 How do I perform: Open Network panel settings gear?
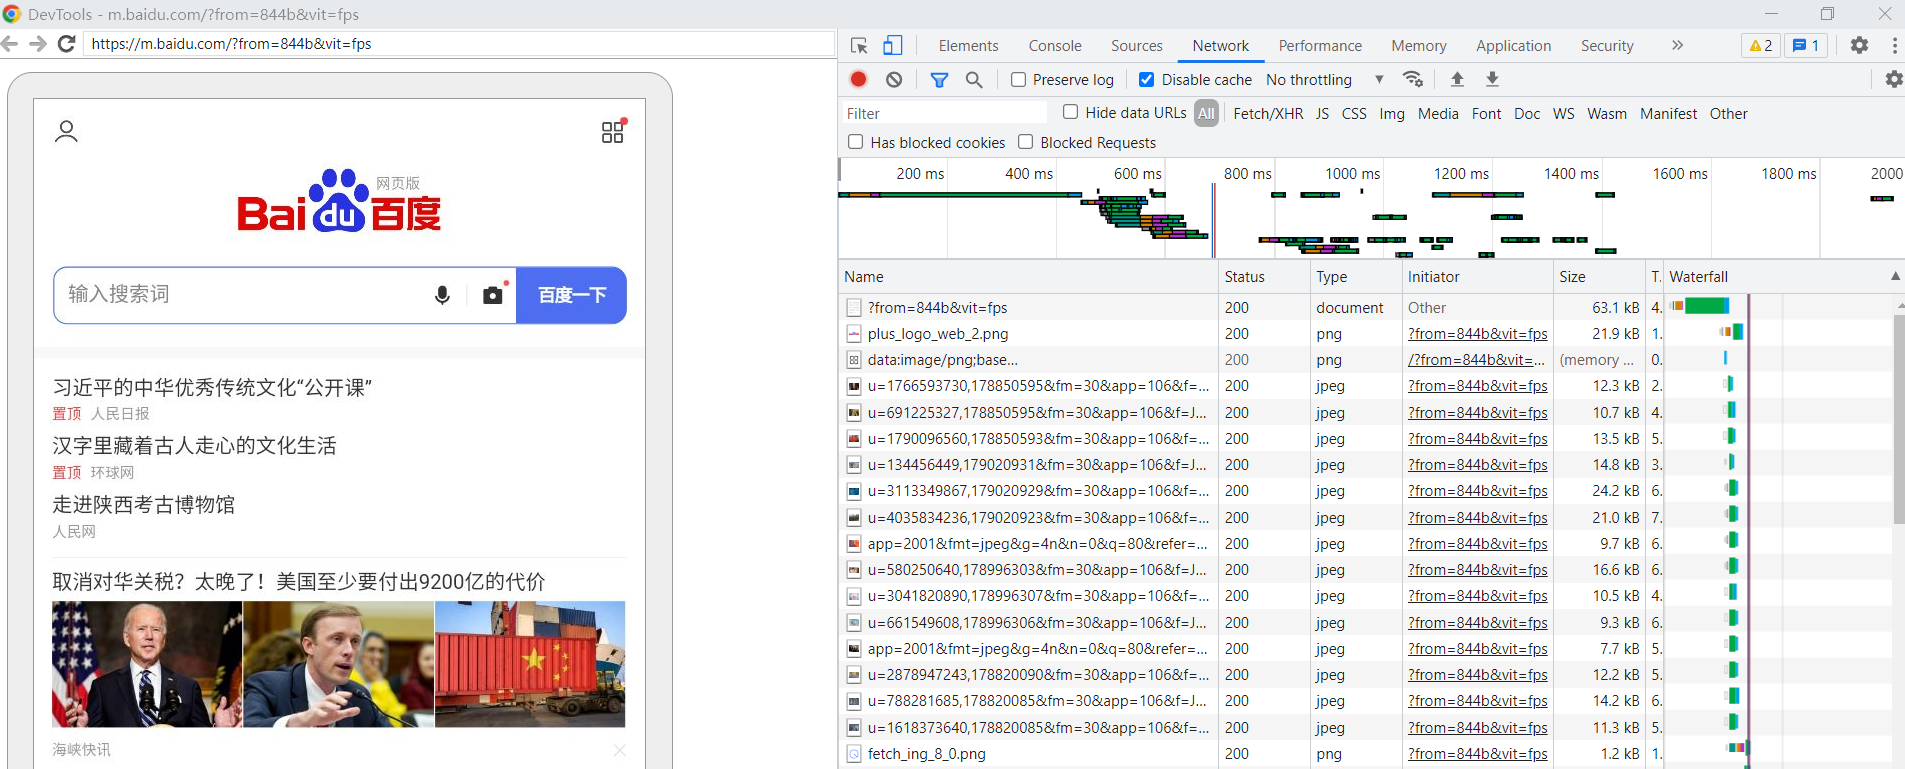[x=1894, y=79]
